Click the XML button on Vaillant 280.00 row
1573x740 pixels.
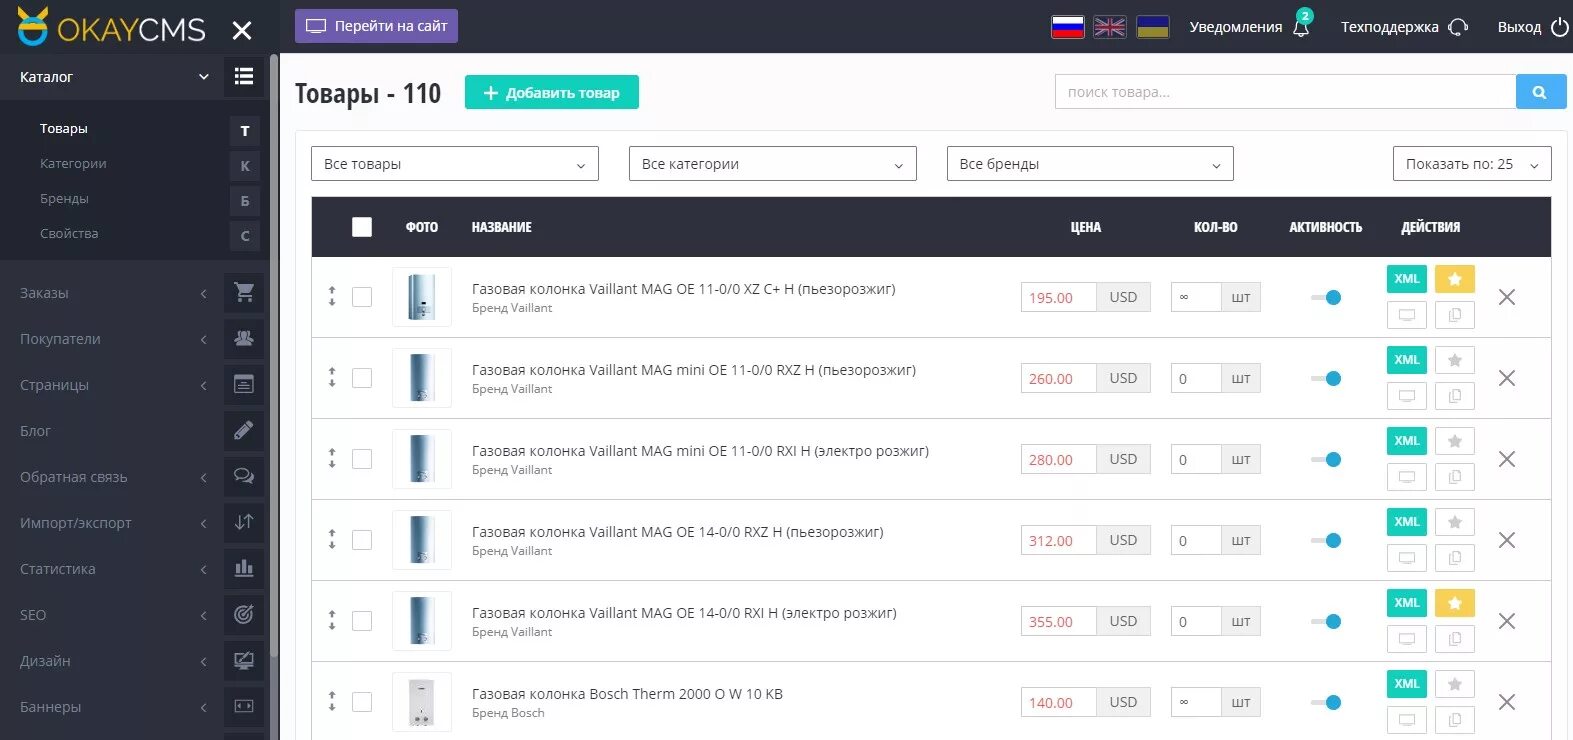(x=1407, y=441)
